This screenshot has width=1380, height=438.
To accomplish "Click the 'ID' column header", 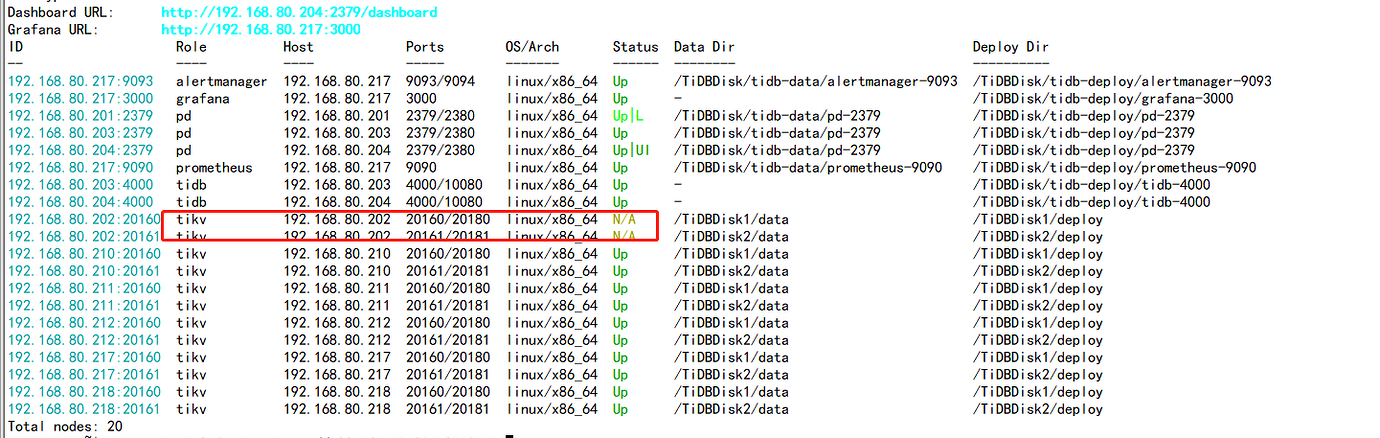I will coord(16,47).
